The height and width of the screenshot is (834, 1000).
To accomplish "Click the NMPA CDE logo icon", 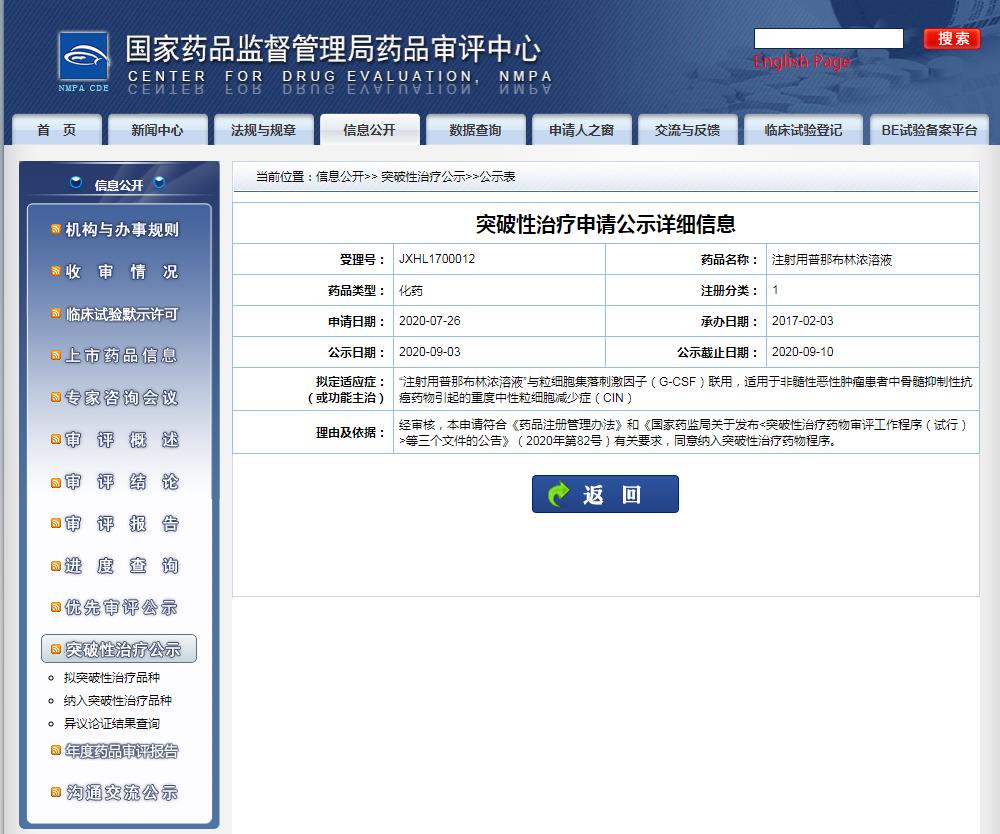I will click(83, 62).
